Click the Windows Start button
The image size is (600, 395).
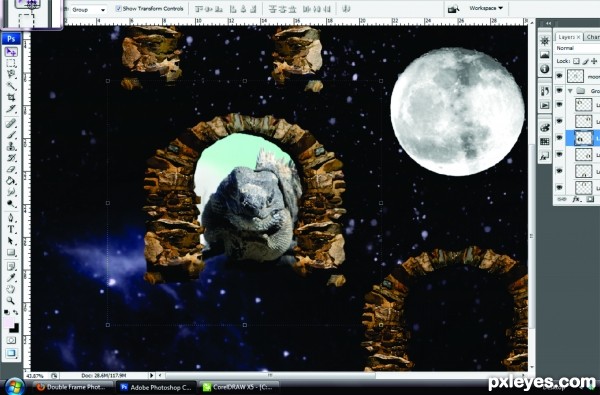click(x=15, y=387)
